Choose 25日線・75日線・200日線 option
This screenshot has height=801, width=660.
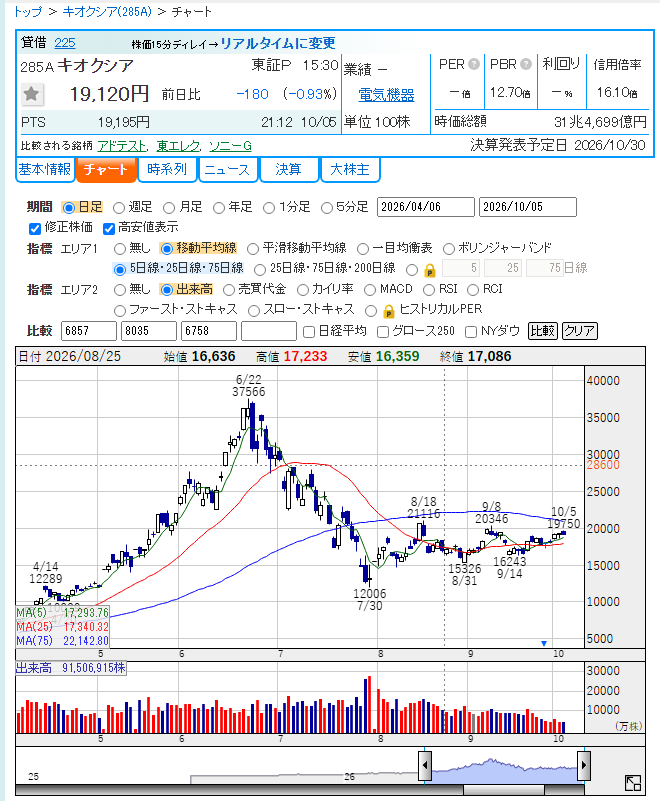point(260,269)
